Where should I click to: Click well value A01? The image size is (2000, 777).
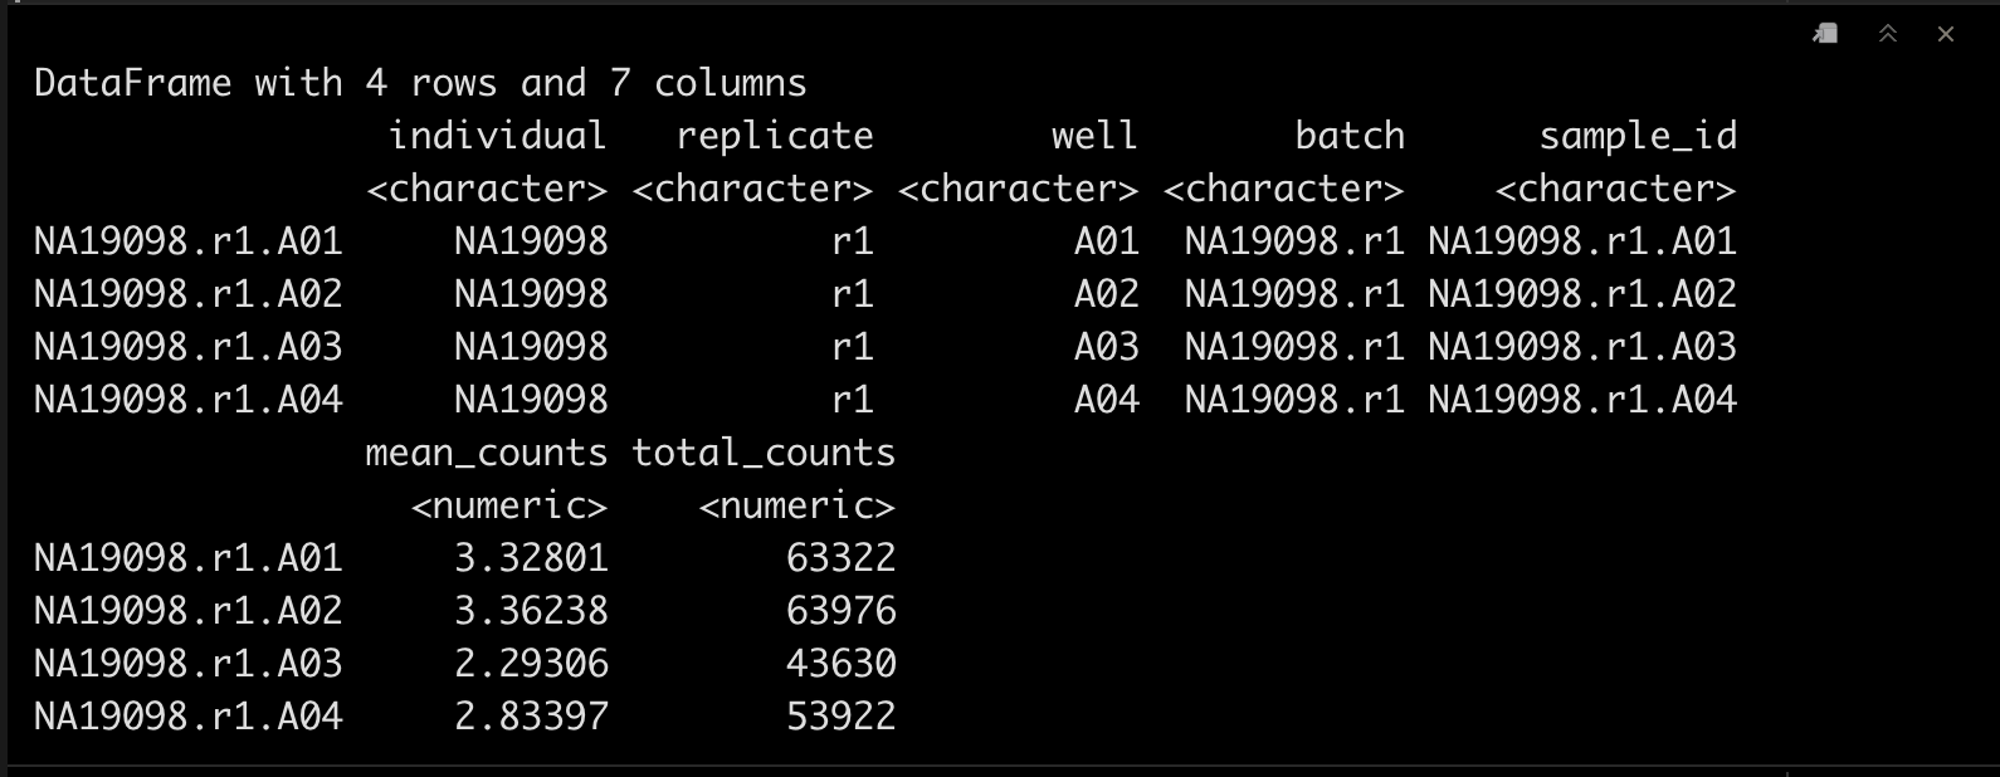[1106, 241]
